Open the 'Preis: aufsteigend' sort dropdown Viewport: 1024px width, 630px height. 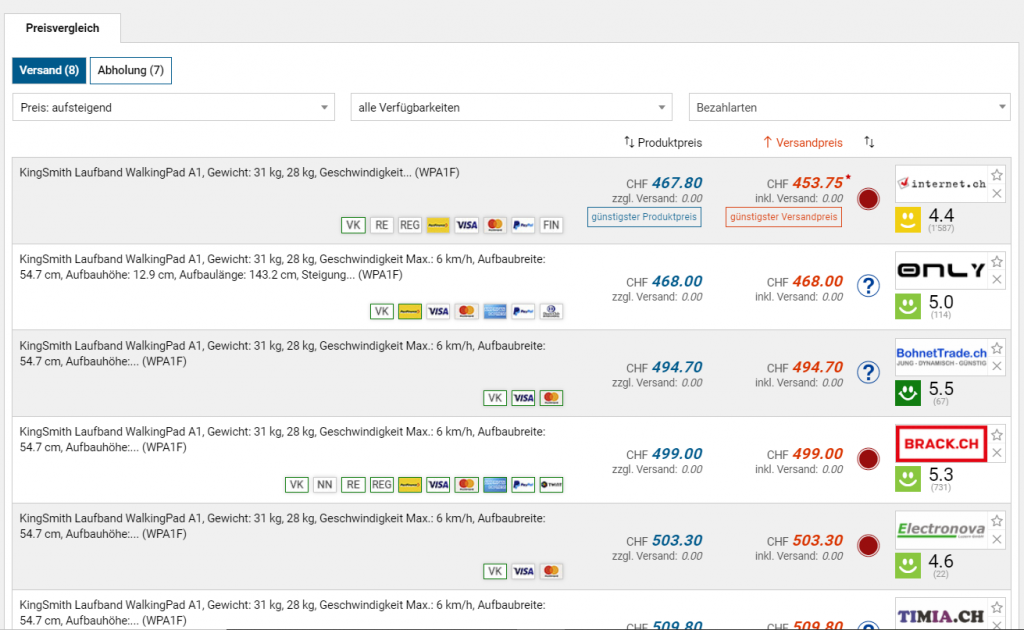tap(174, 107)
